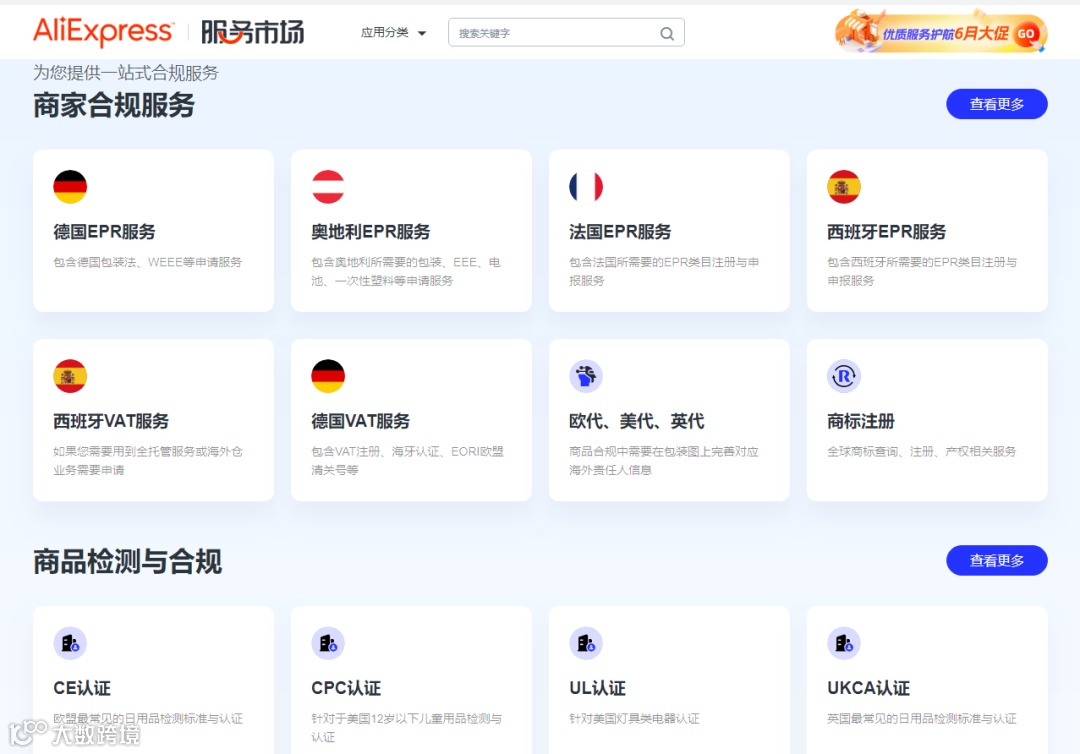Open the 奥地利EPR服务 title link

[371, 232]
